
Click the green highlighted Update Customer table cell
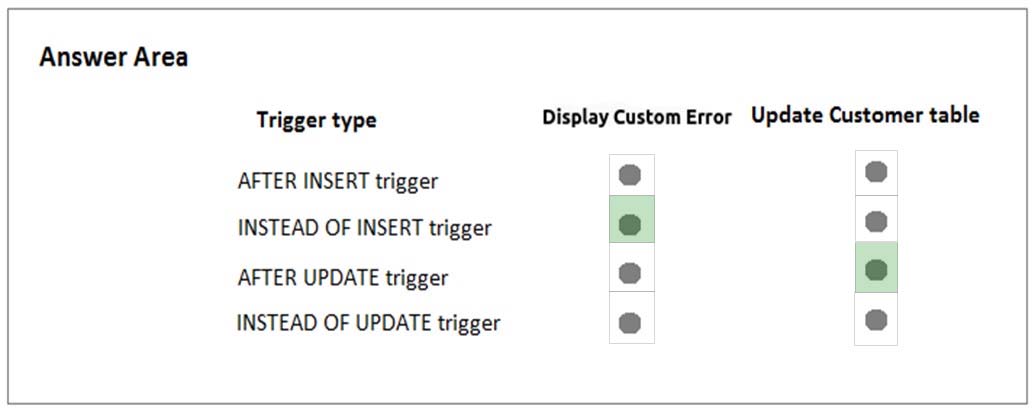[876, 267]
